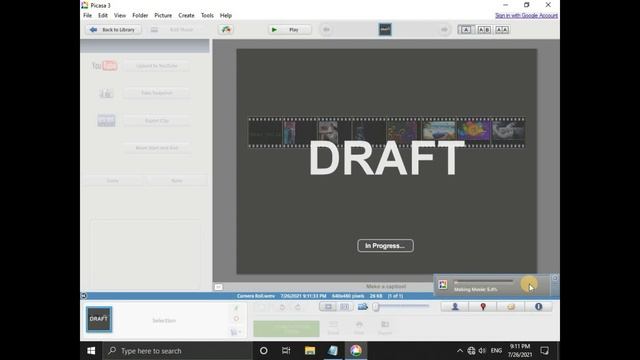This screenshot has width=640, height=360.
Task: Toggle the caption visibility icon
Action: point(218,287)
